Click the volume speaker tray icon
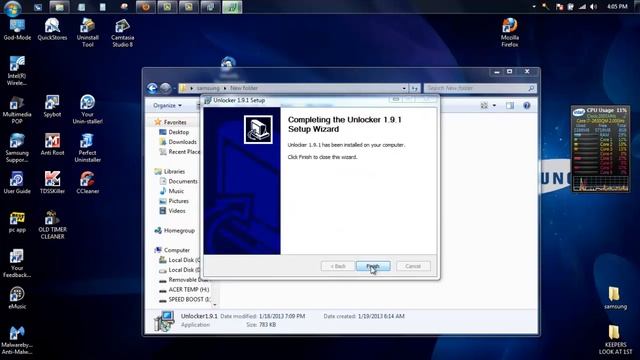The image size is (640, 360). coord(593,7)
